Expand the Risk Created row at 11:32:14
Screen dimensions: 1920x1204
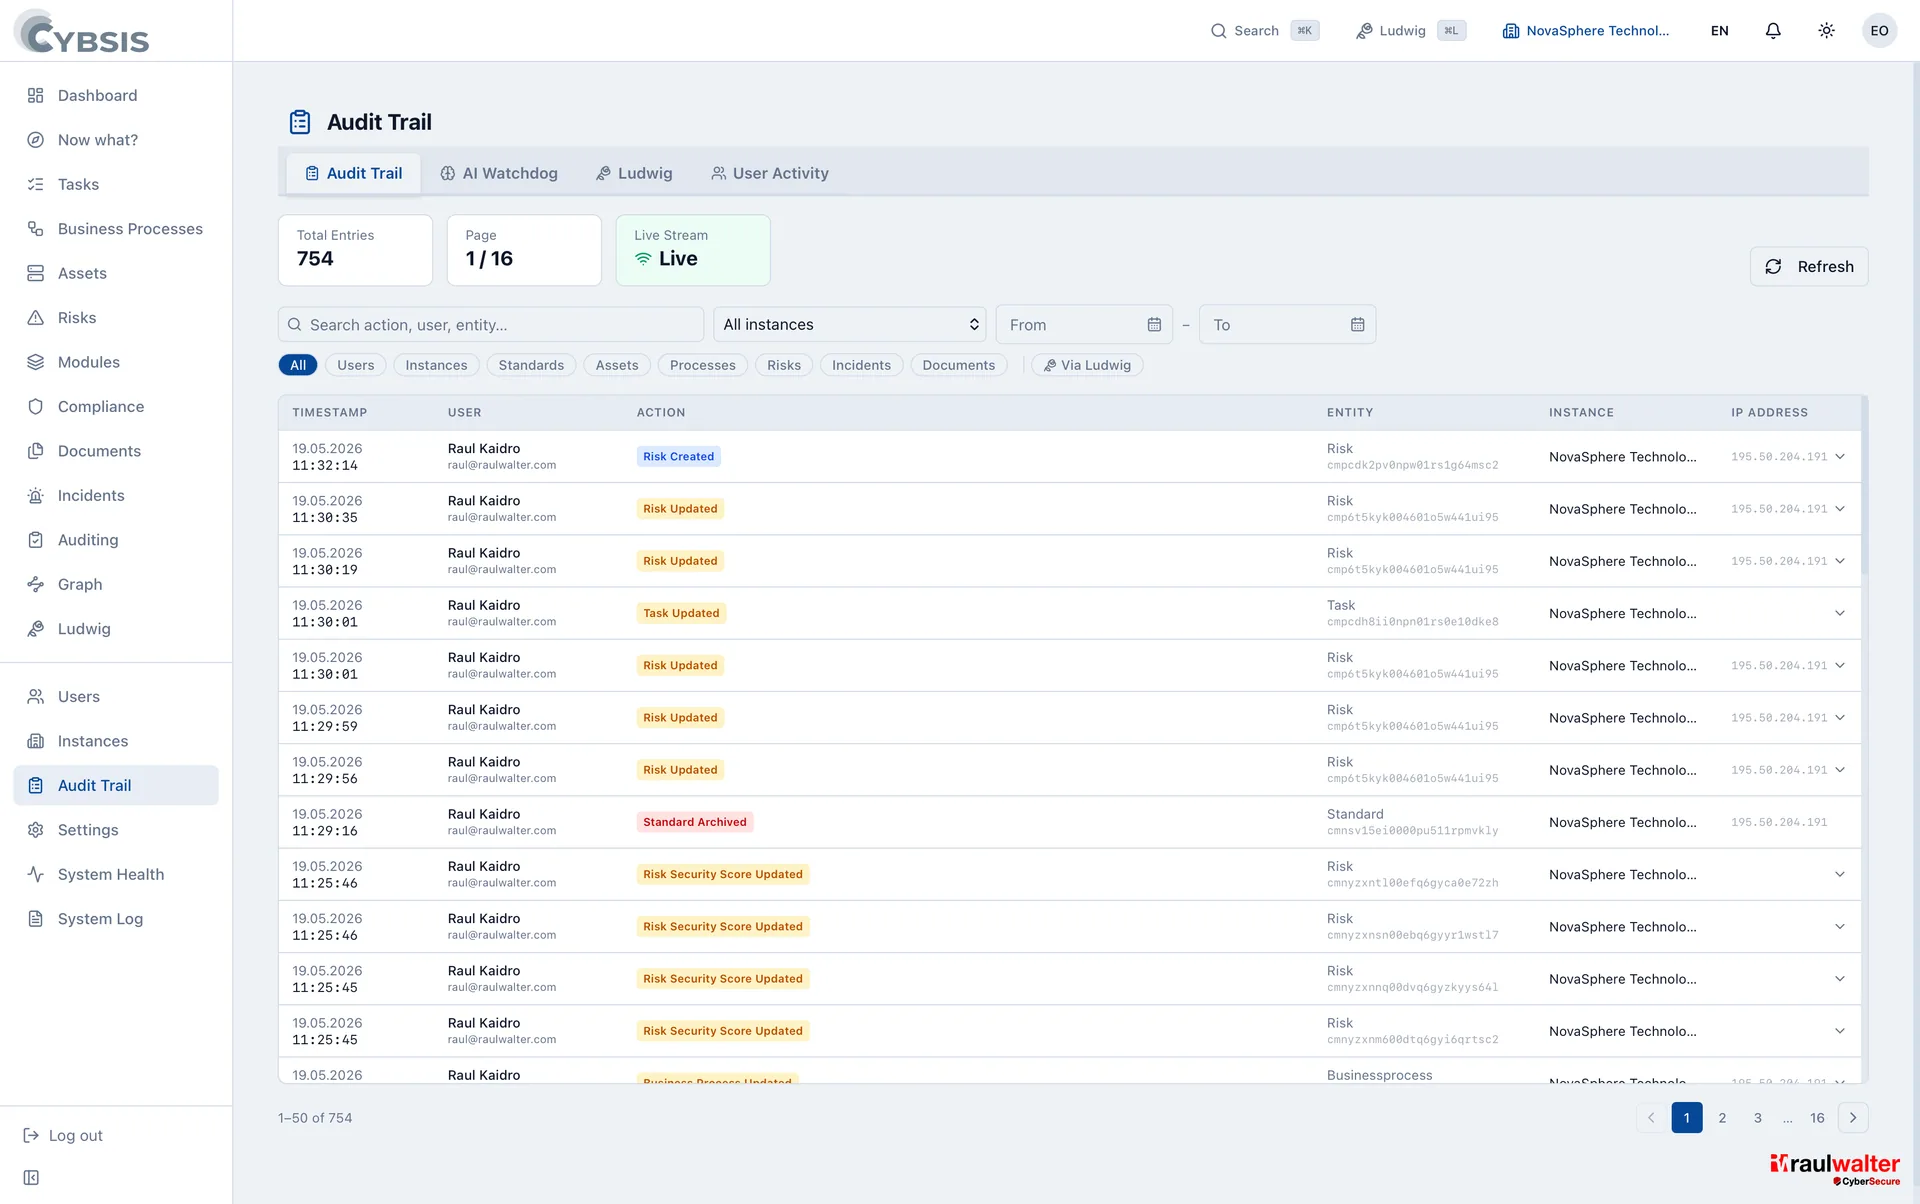point(1840,457)
